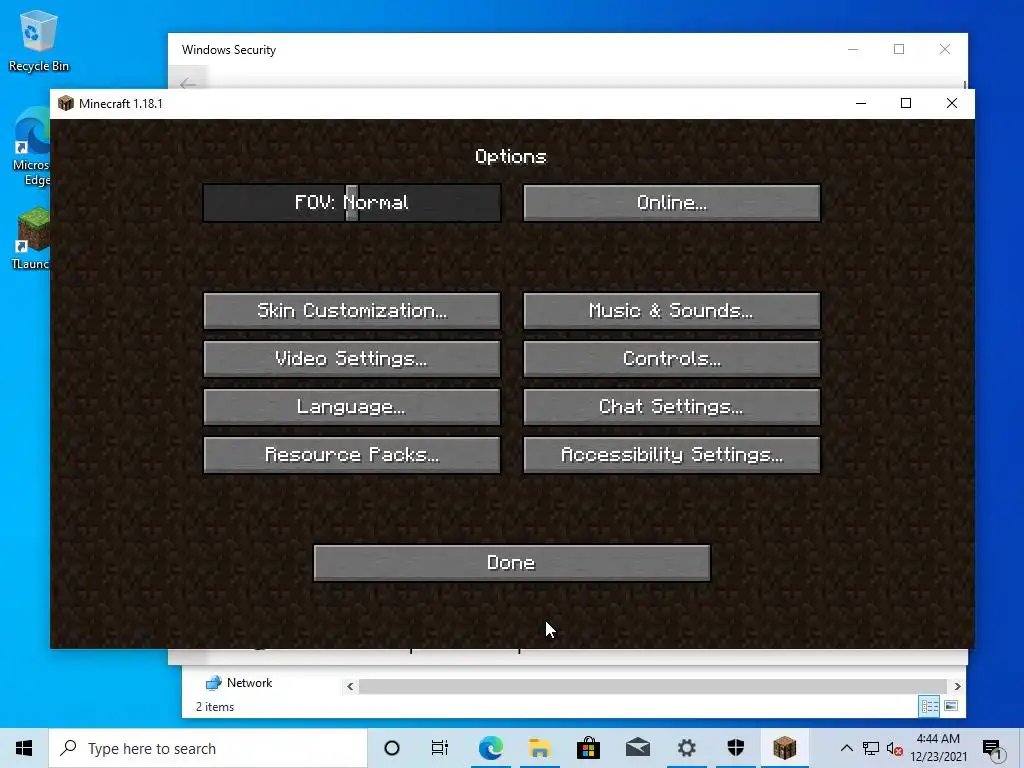Close the Minecraft 1.18.1 window
This screenshot has width=1024, height=768.
tap(952, 103)
